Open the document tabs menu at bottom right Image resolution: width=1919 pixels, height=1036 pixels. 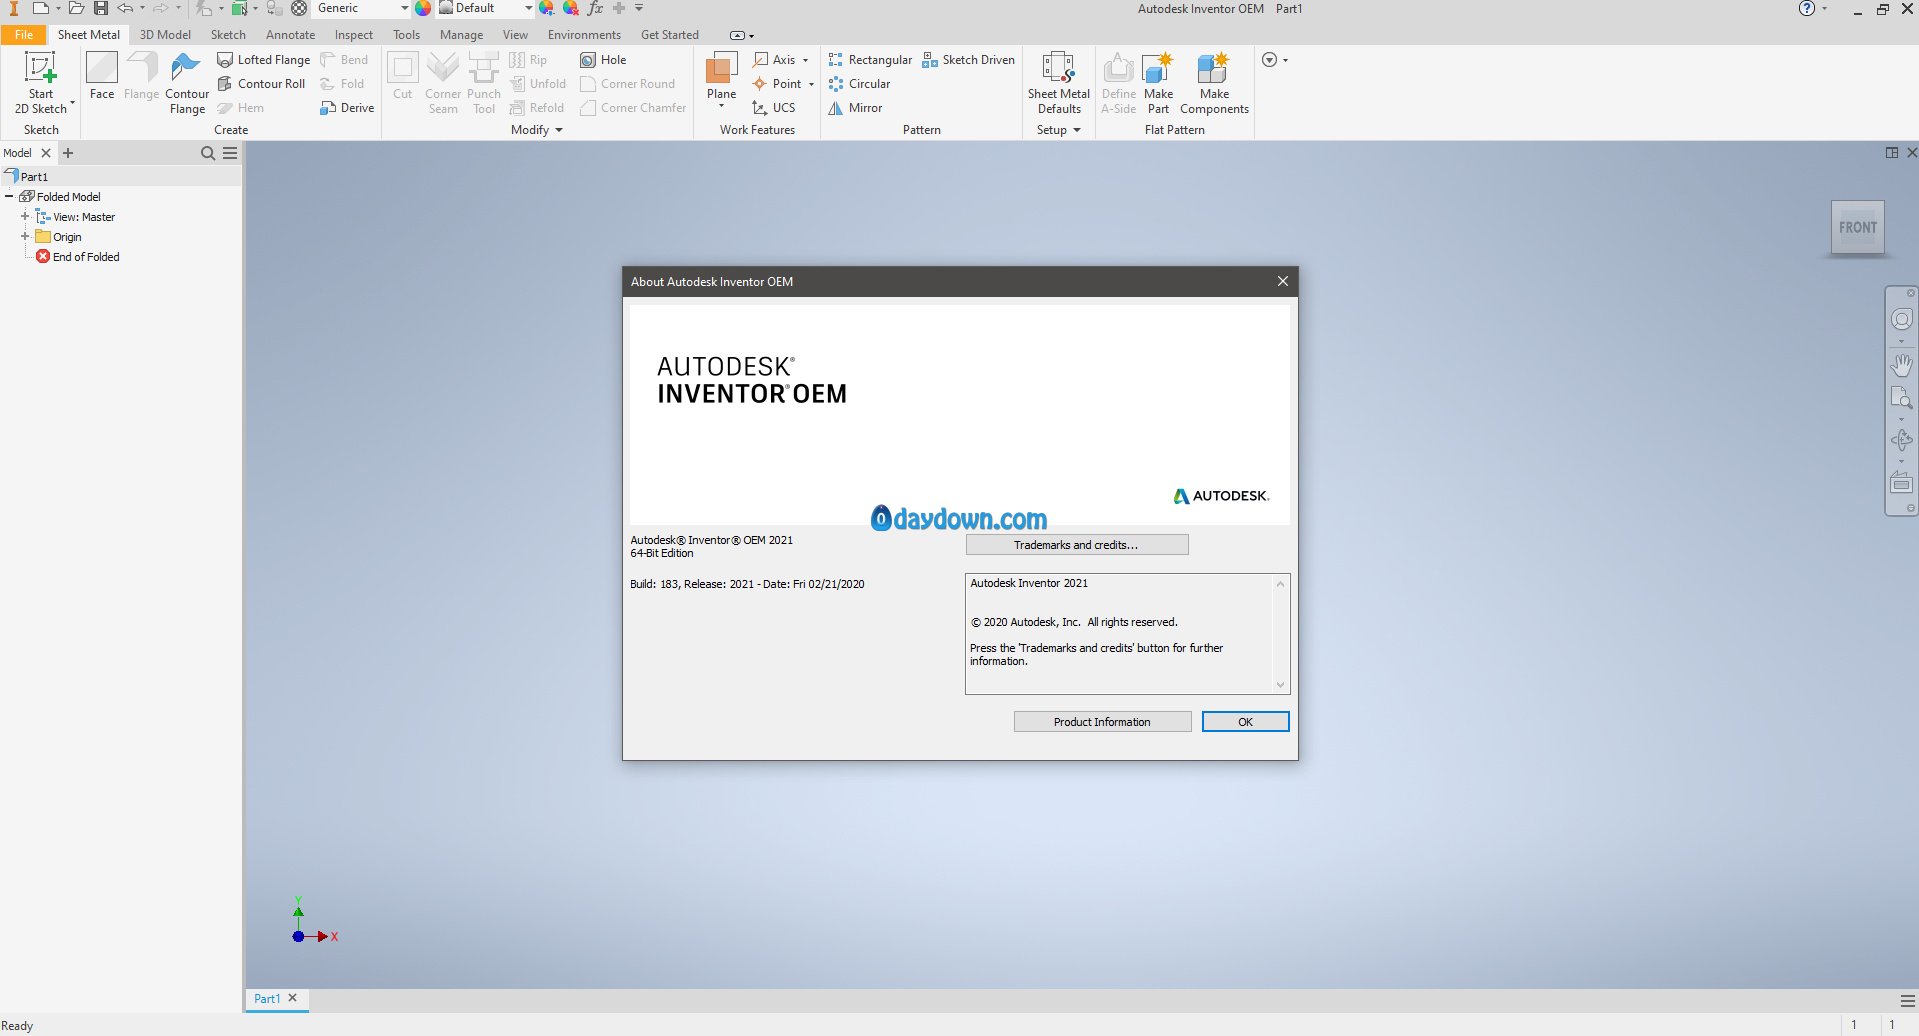pos(1907,1000)
